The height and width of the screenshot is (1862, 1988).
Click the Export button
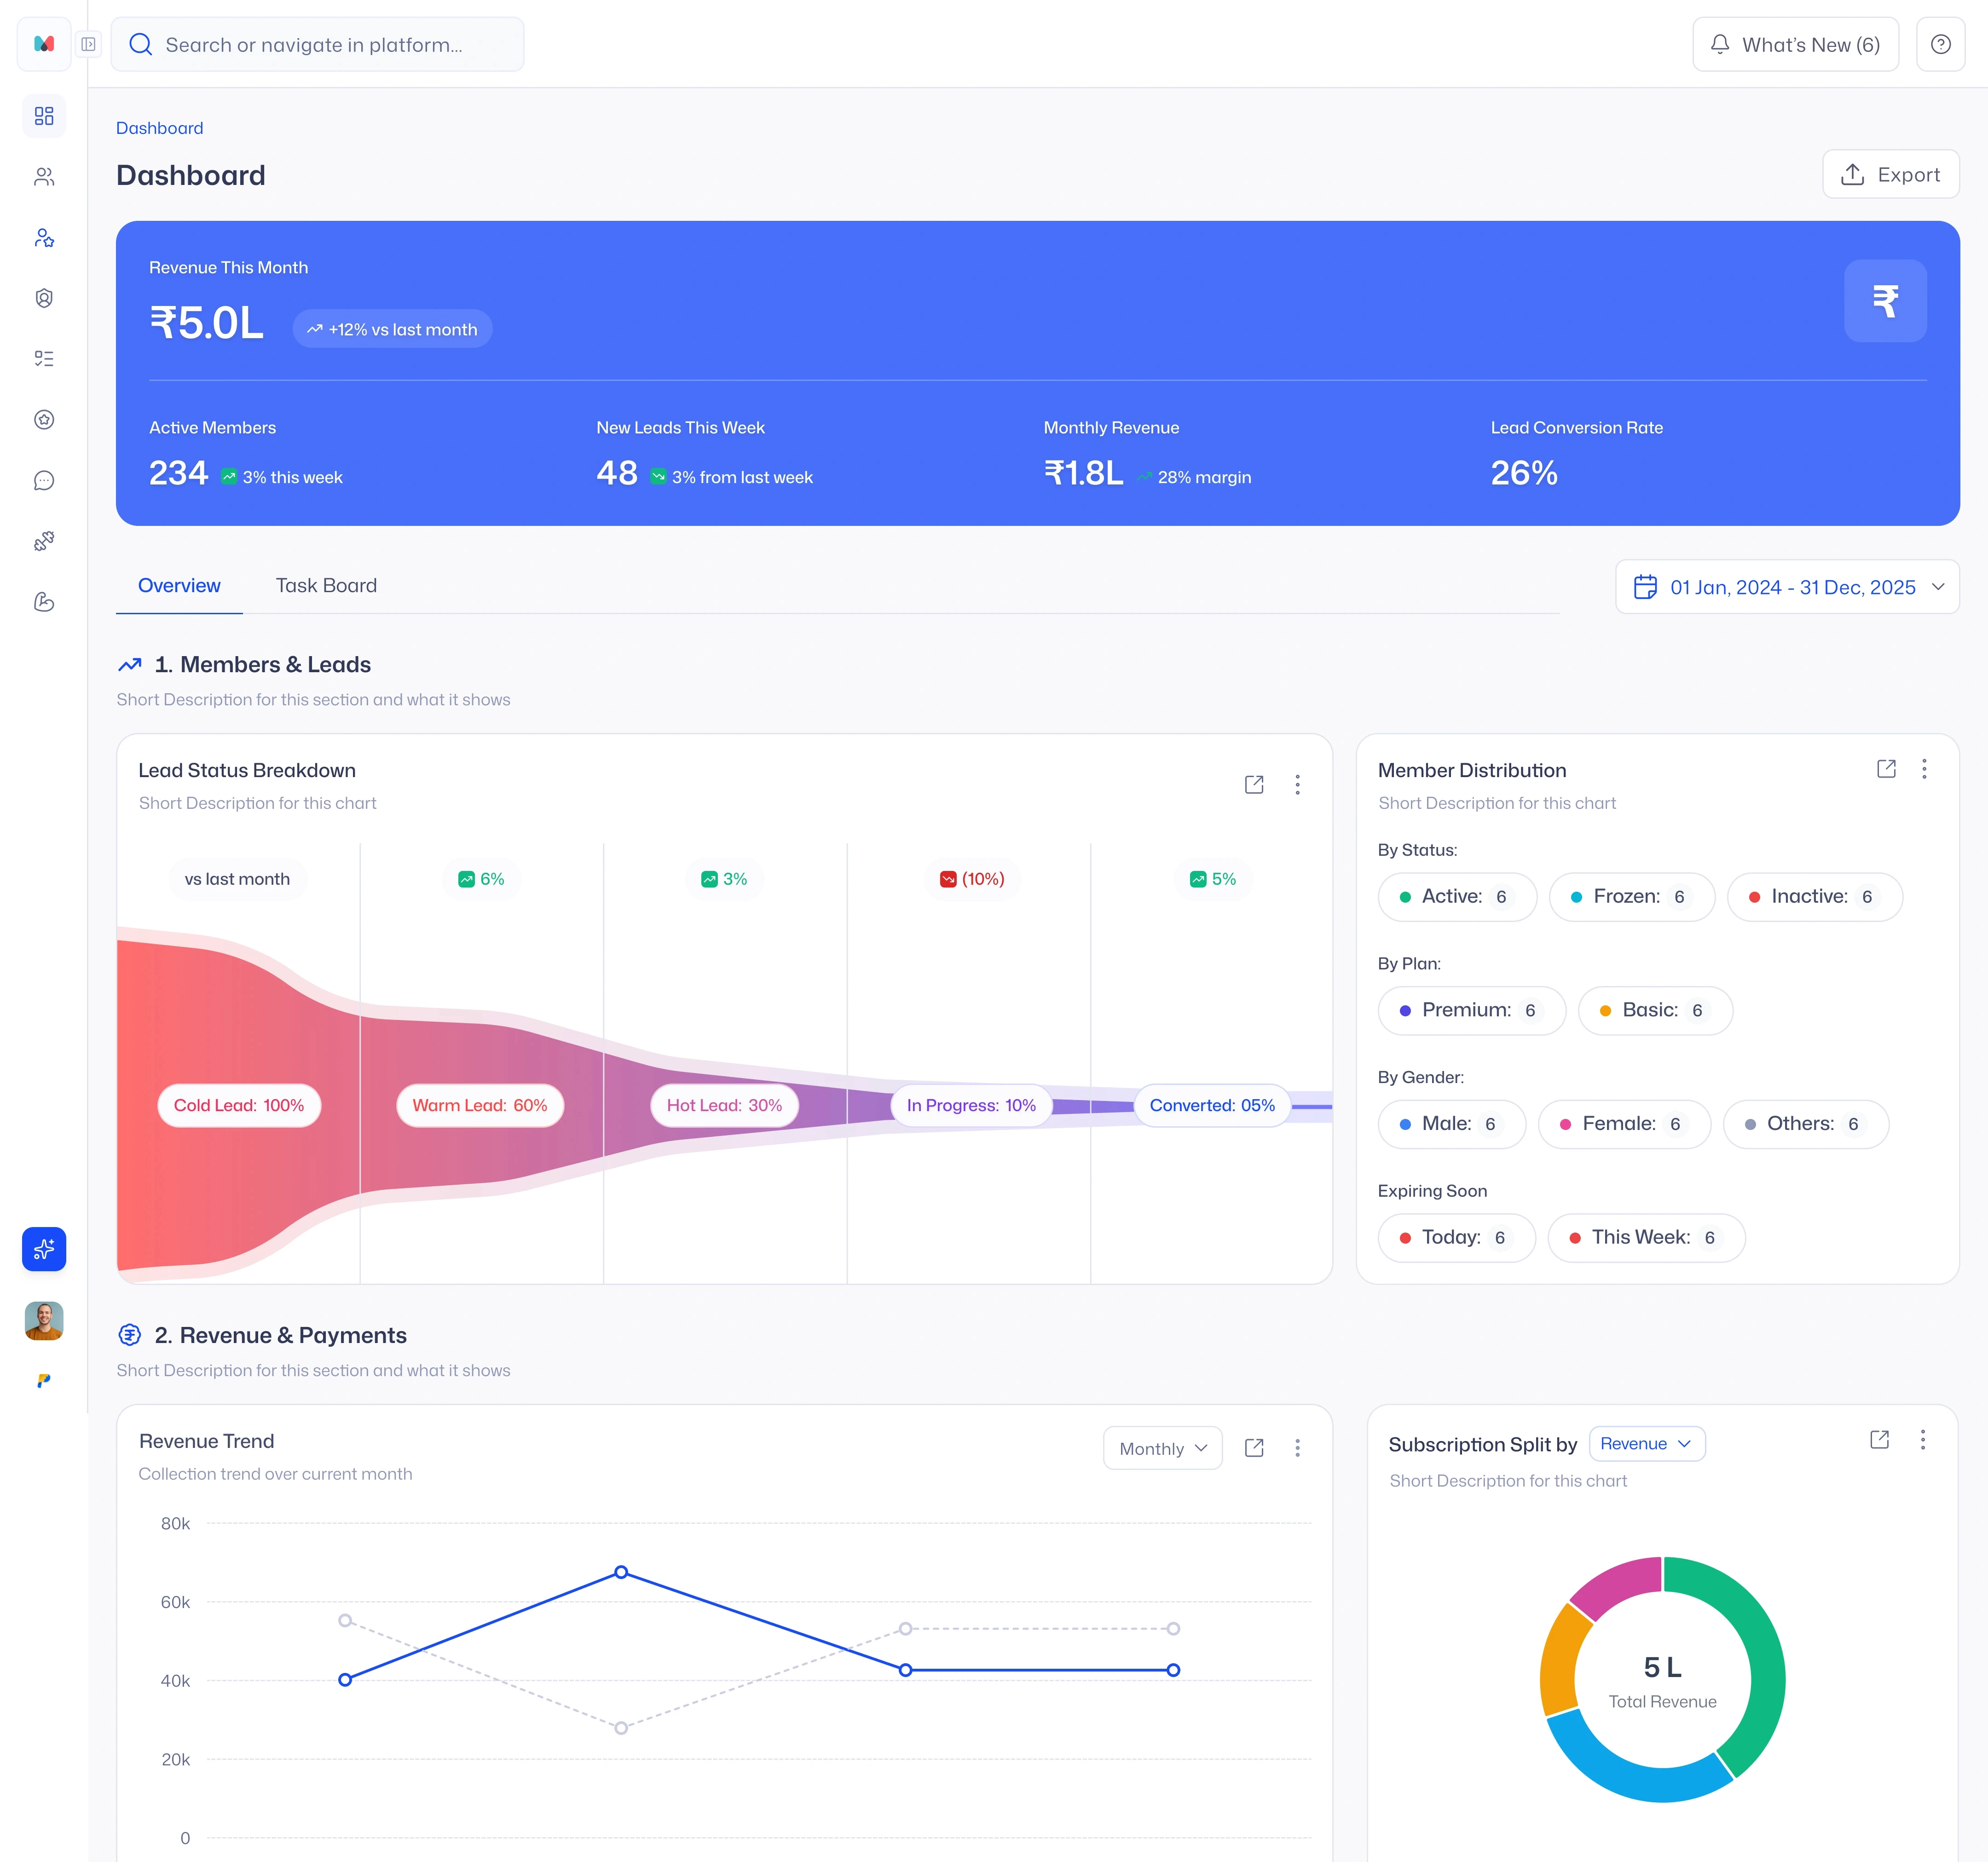(1890, 175)
